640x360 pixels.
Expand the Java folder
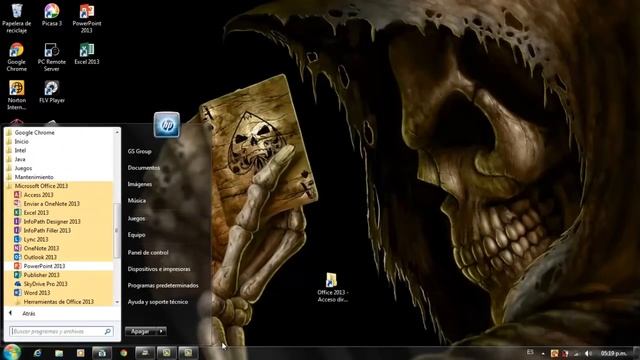click(x=20, y=159)
